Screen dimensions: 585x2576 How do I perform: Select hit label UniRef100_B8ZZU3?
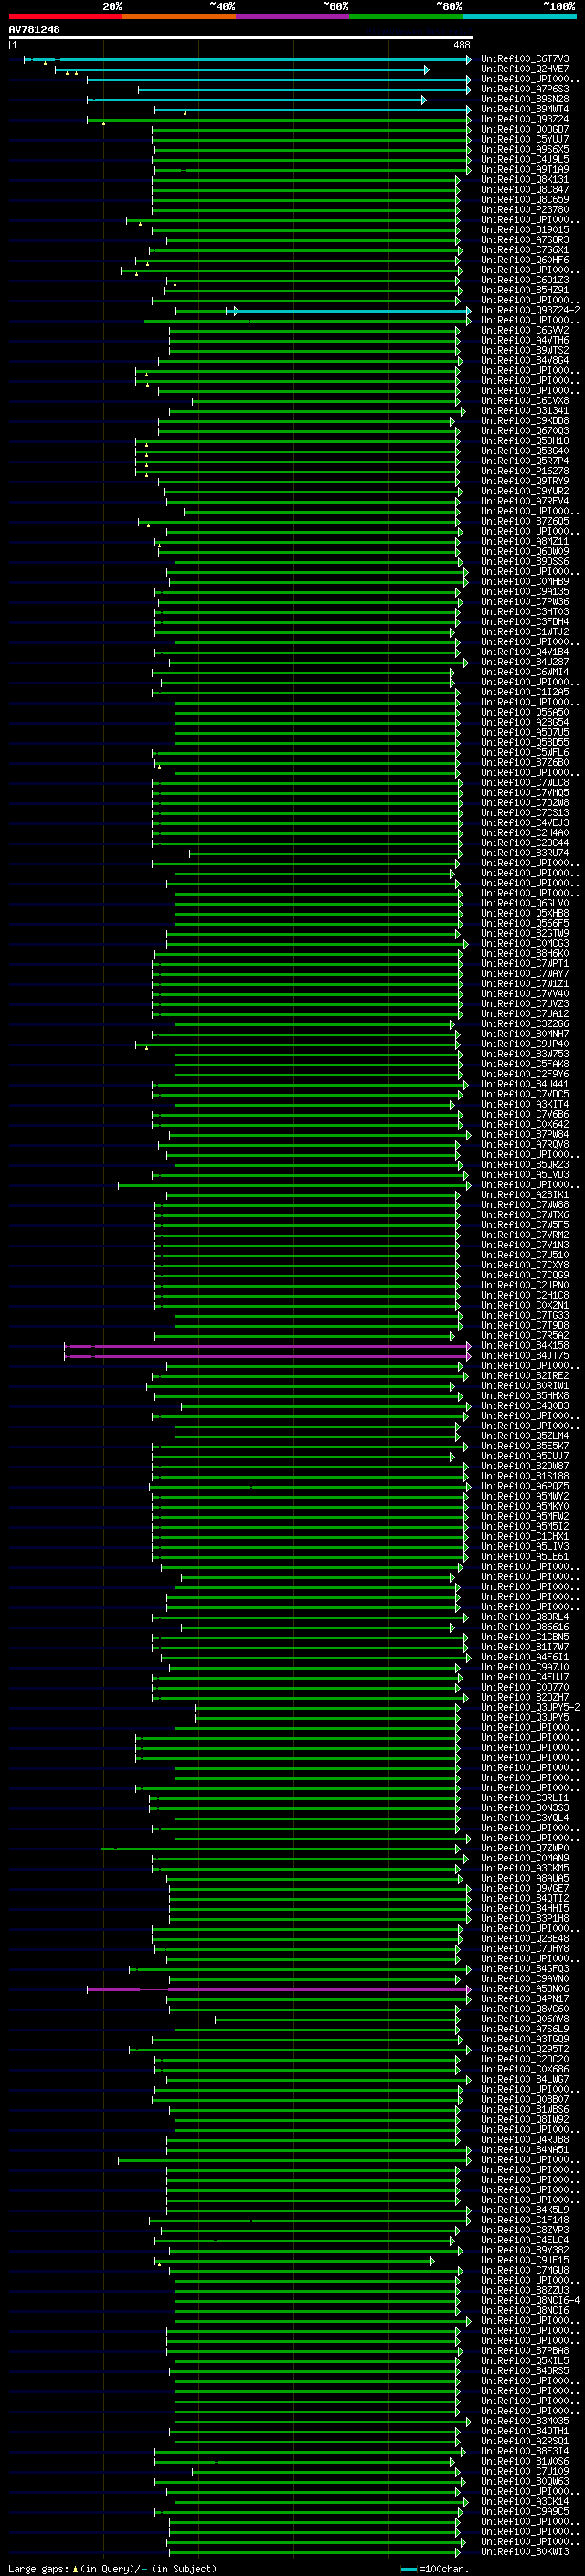coord(524,2290)
